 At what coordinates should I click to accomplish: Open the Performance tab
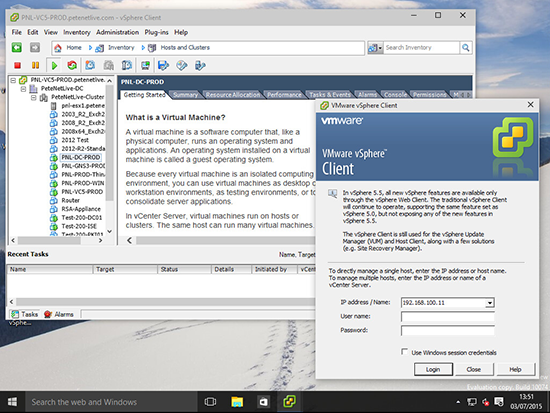click(x=284, y=95)
